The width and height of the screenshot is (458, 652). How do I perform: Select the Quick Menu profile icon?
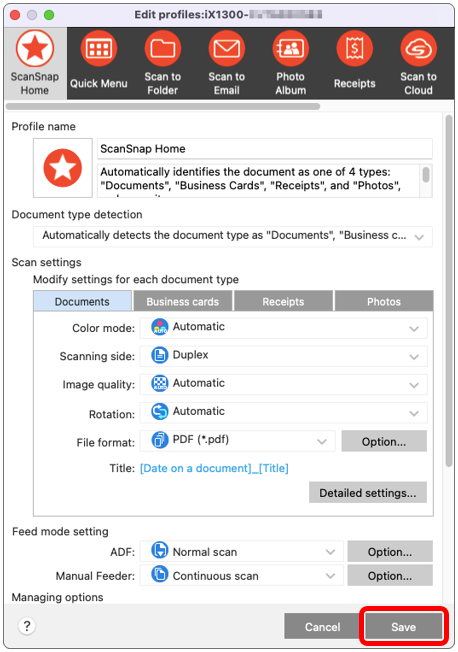coord(99,49)
